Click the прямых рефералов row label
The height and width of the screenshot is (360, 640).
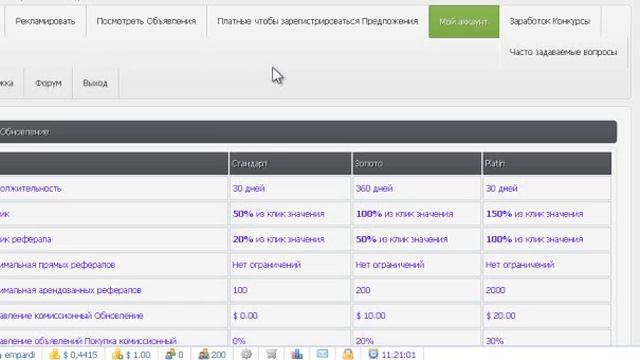(x=58, y=265)
